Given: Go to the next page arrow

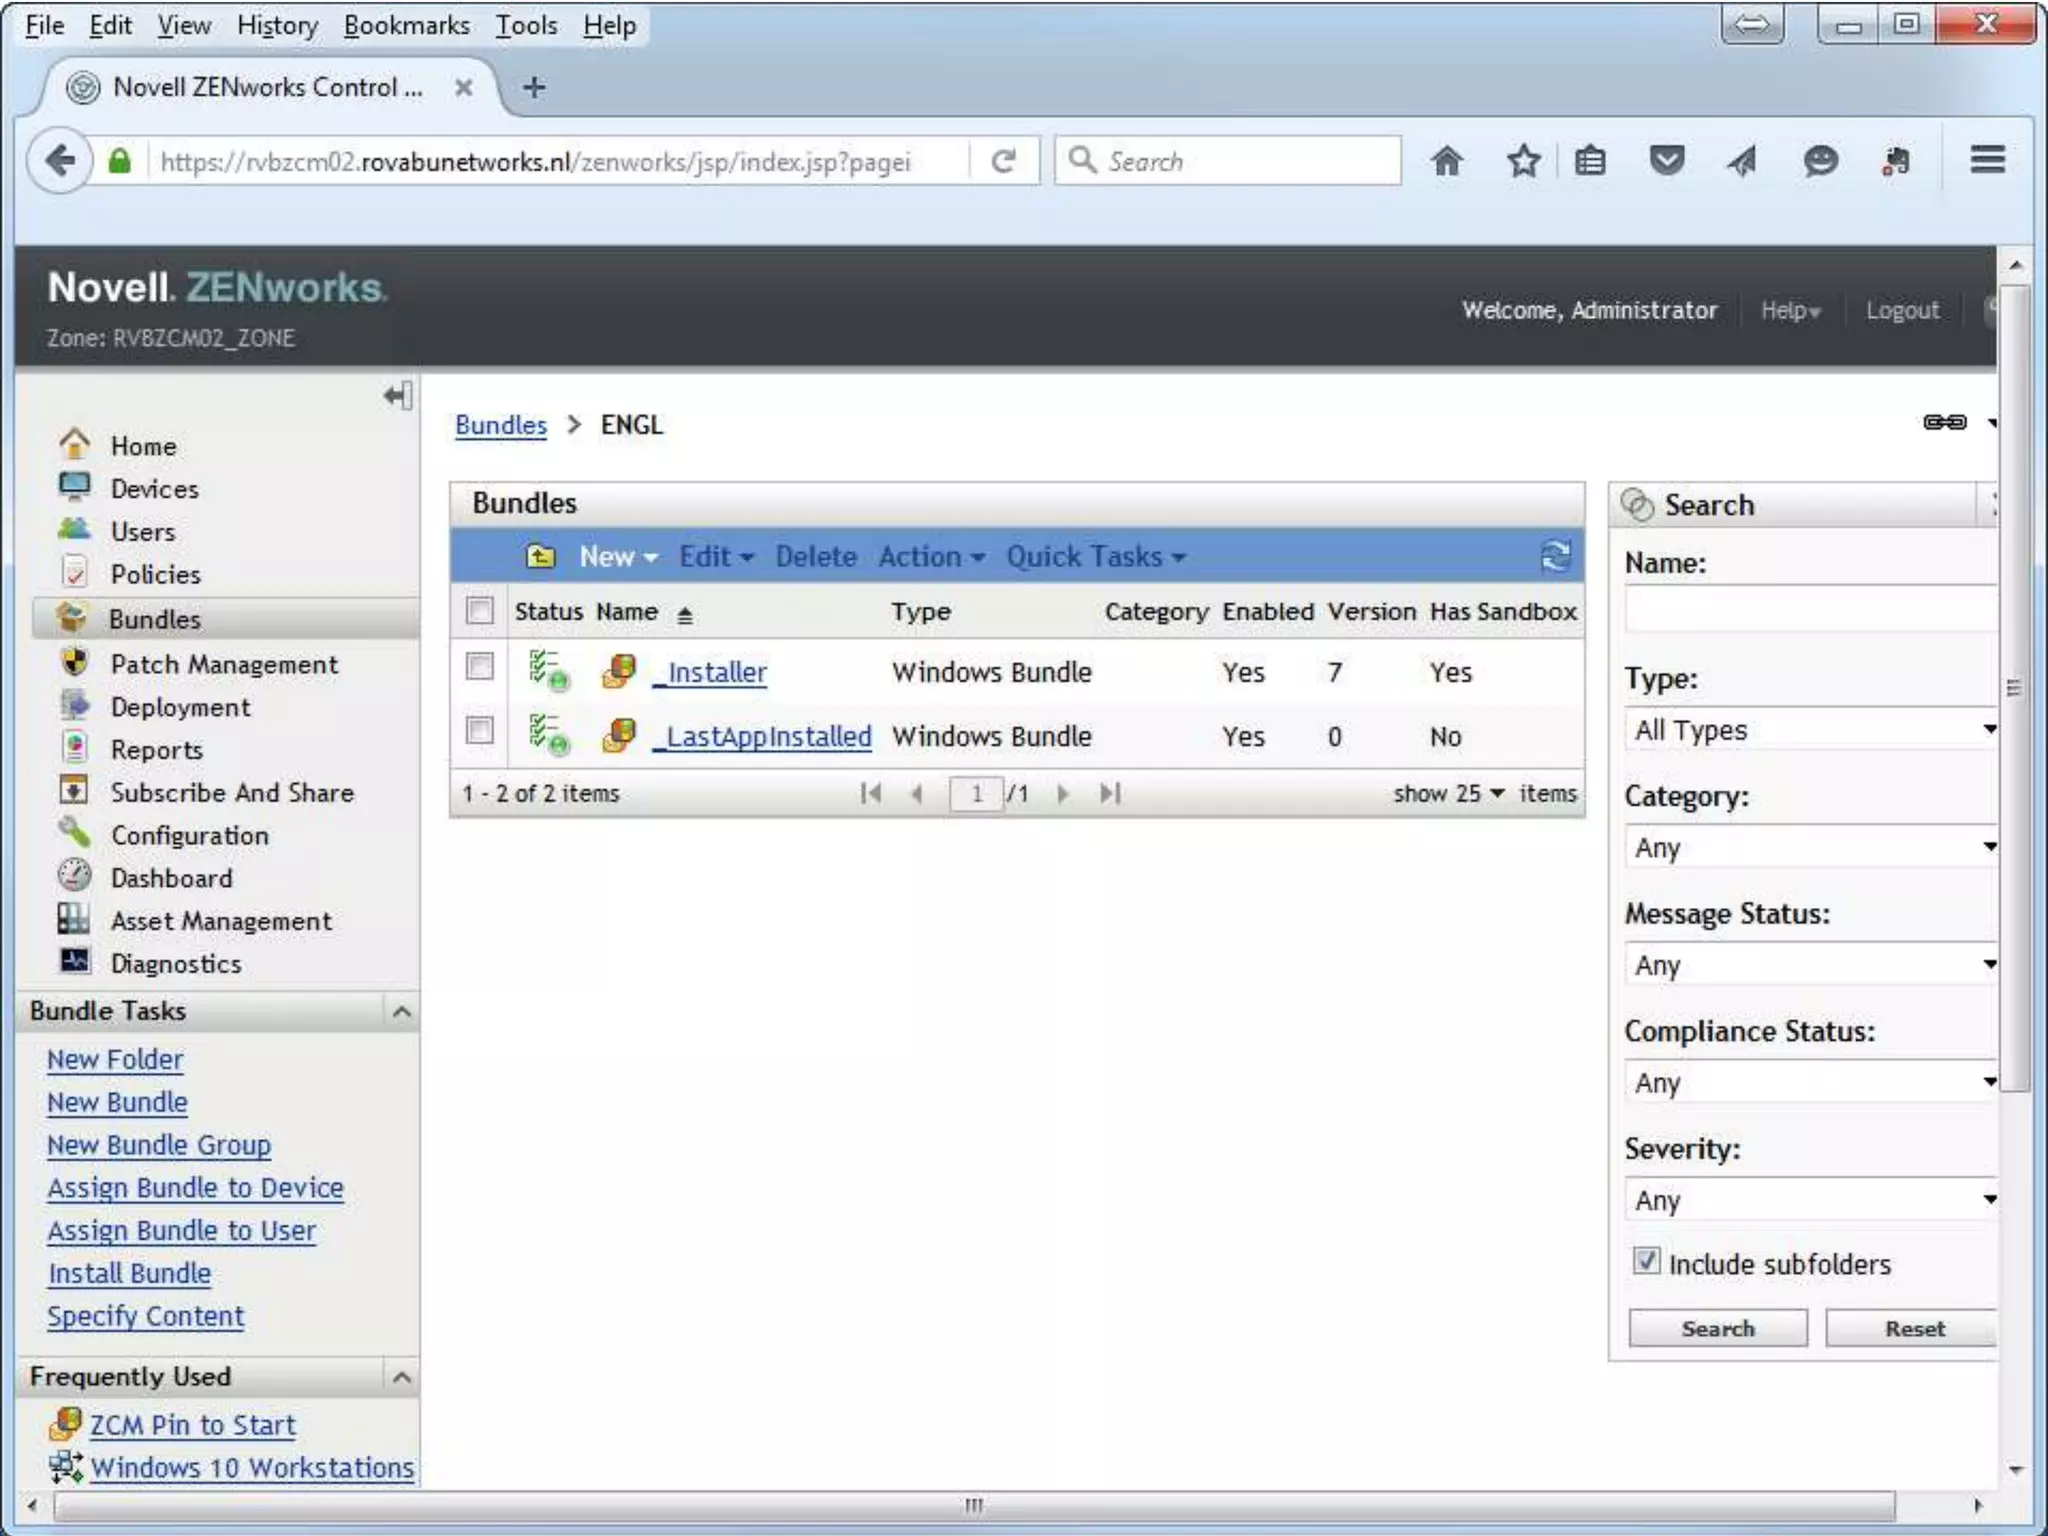Looking at the screenshot, I should (1063, 794).
